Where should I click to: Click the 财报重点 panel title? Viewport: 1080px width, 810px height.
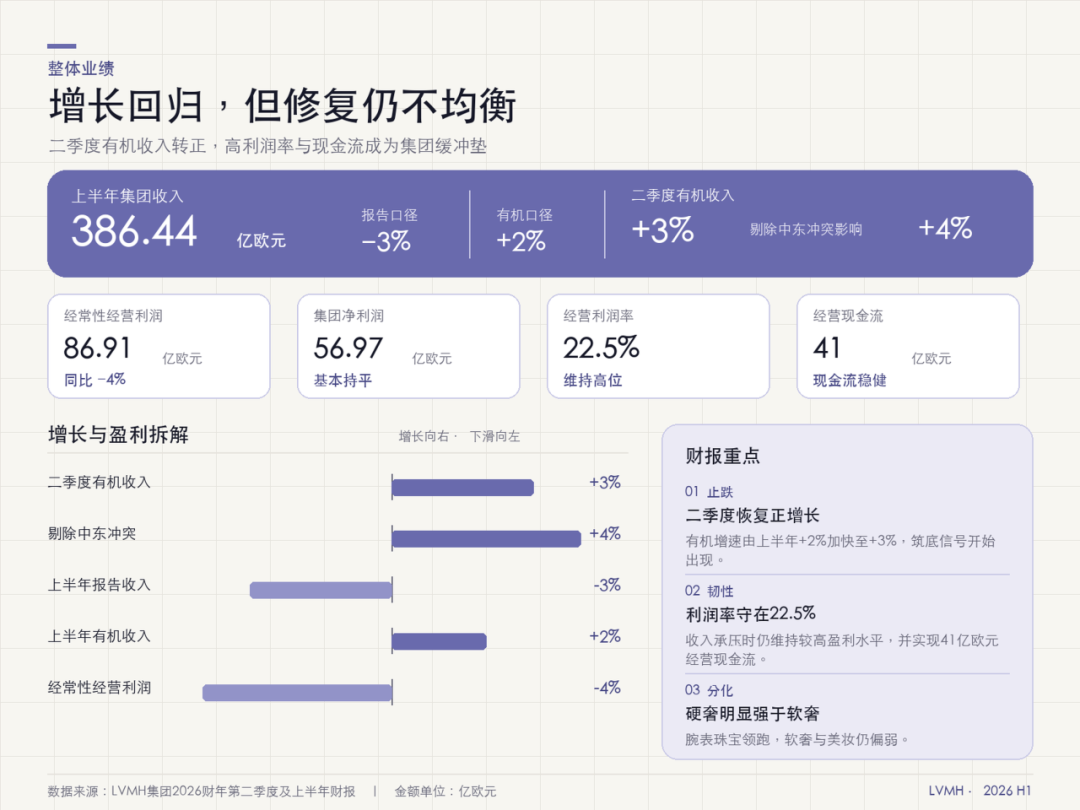click(723, 455)
